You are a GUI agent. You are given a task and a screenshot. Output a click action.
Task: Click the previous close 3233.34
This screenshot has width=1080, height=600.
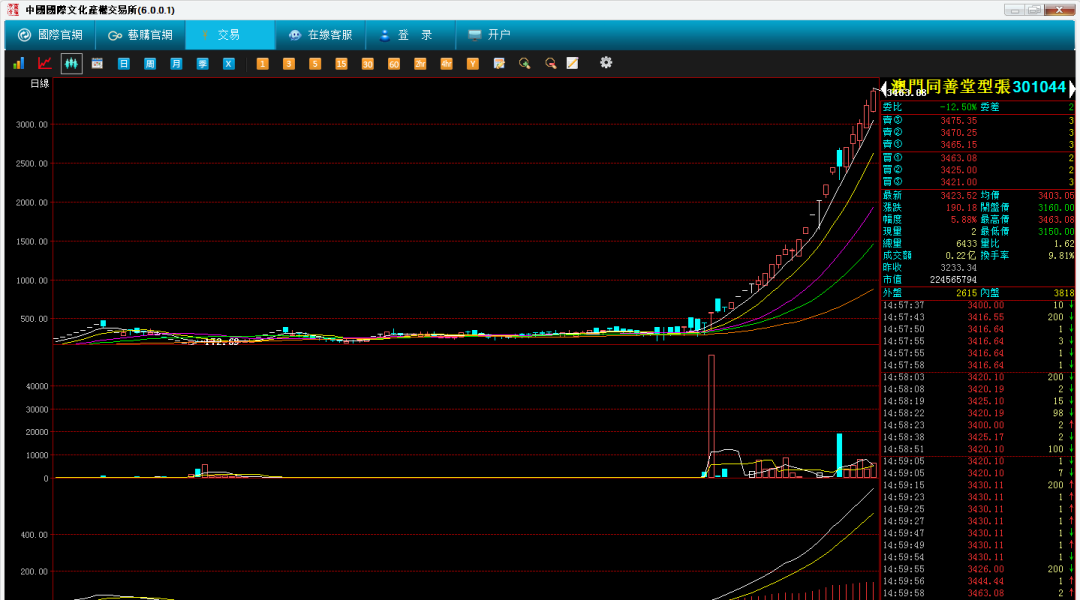tap(958, 267)
